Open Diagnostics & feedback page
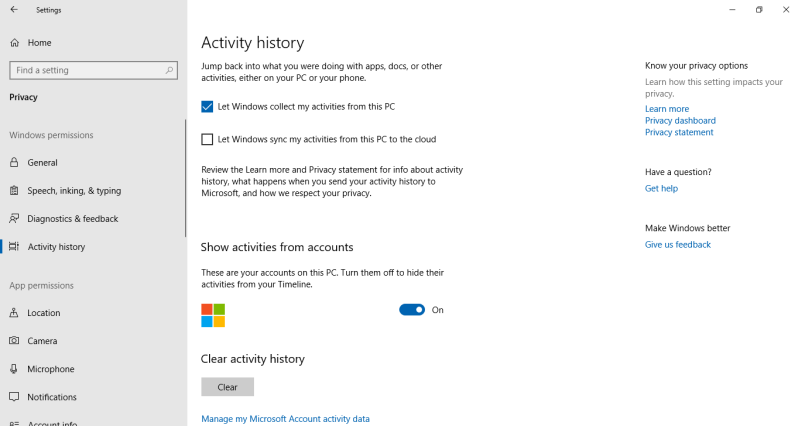Screen dimensions: 800x426 pos(72,219)
